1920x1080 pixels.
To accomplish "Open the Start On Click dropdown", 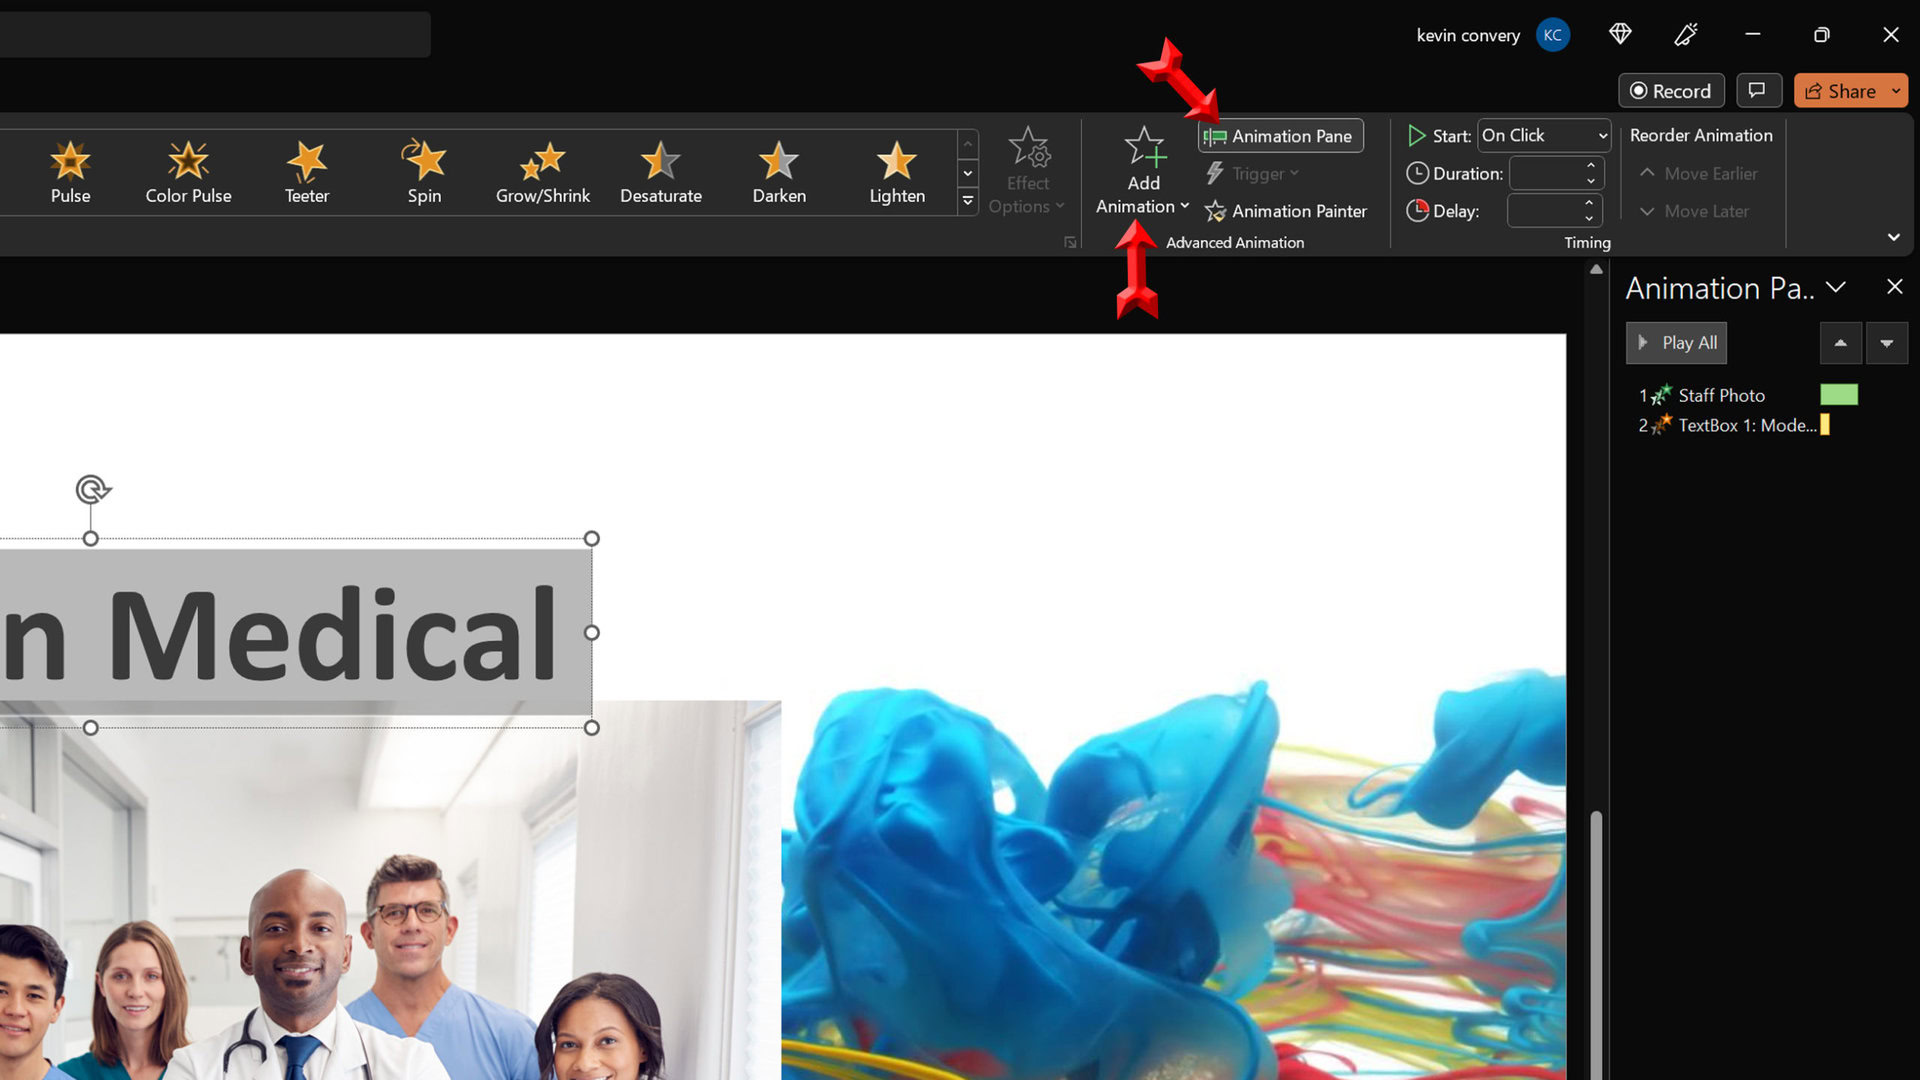I will point(1544,135).
